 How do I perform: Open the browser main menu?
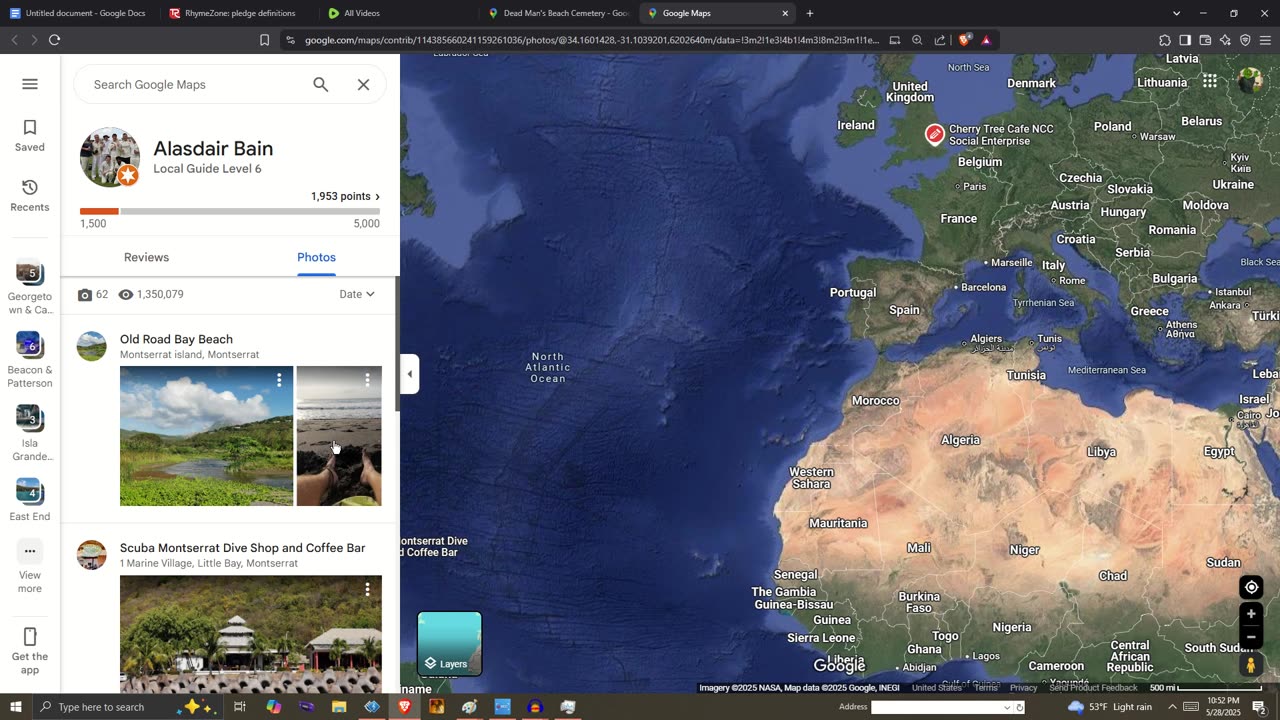pos(1265,40)
